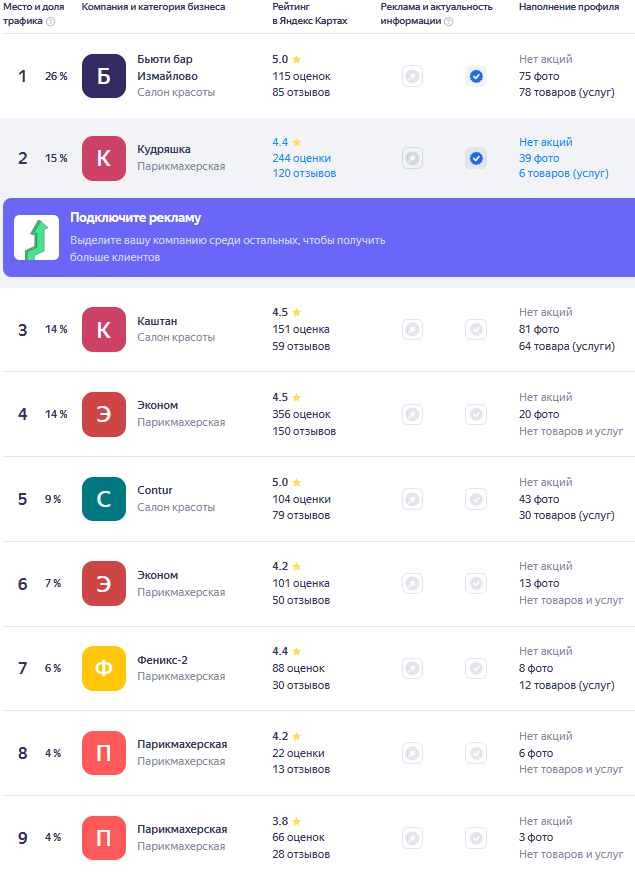Open the green arrow advertising promo icon
This screenshot has width=635, height=875.
[x=37, y=238]
